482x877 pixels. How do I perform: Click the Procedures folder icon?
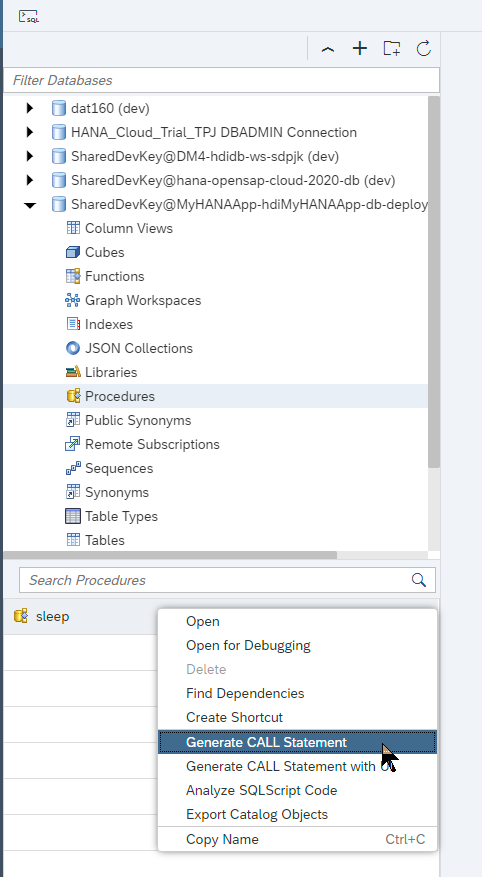click(x=73, y=396)
